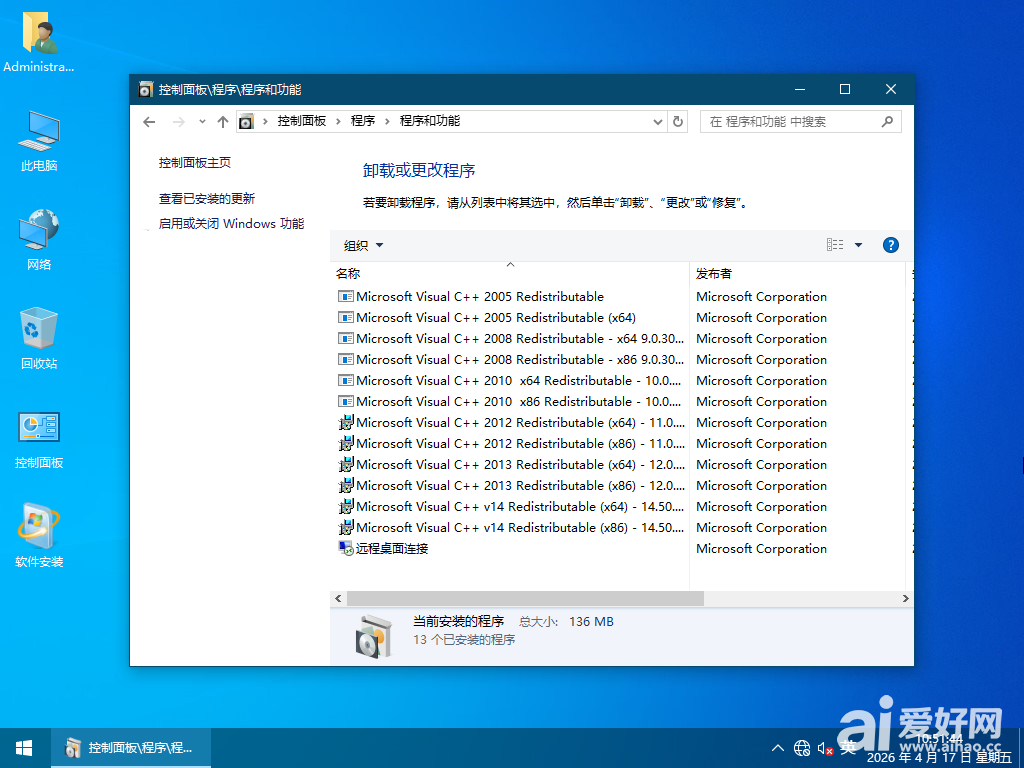
Task: Click the horizontal scrollbar right arrow
Action: pyautogui.click(x=905, y=598)
